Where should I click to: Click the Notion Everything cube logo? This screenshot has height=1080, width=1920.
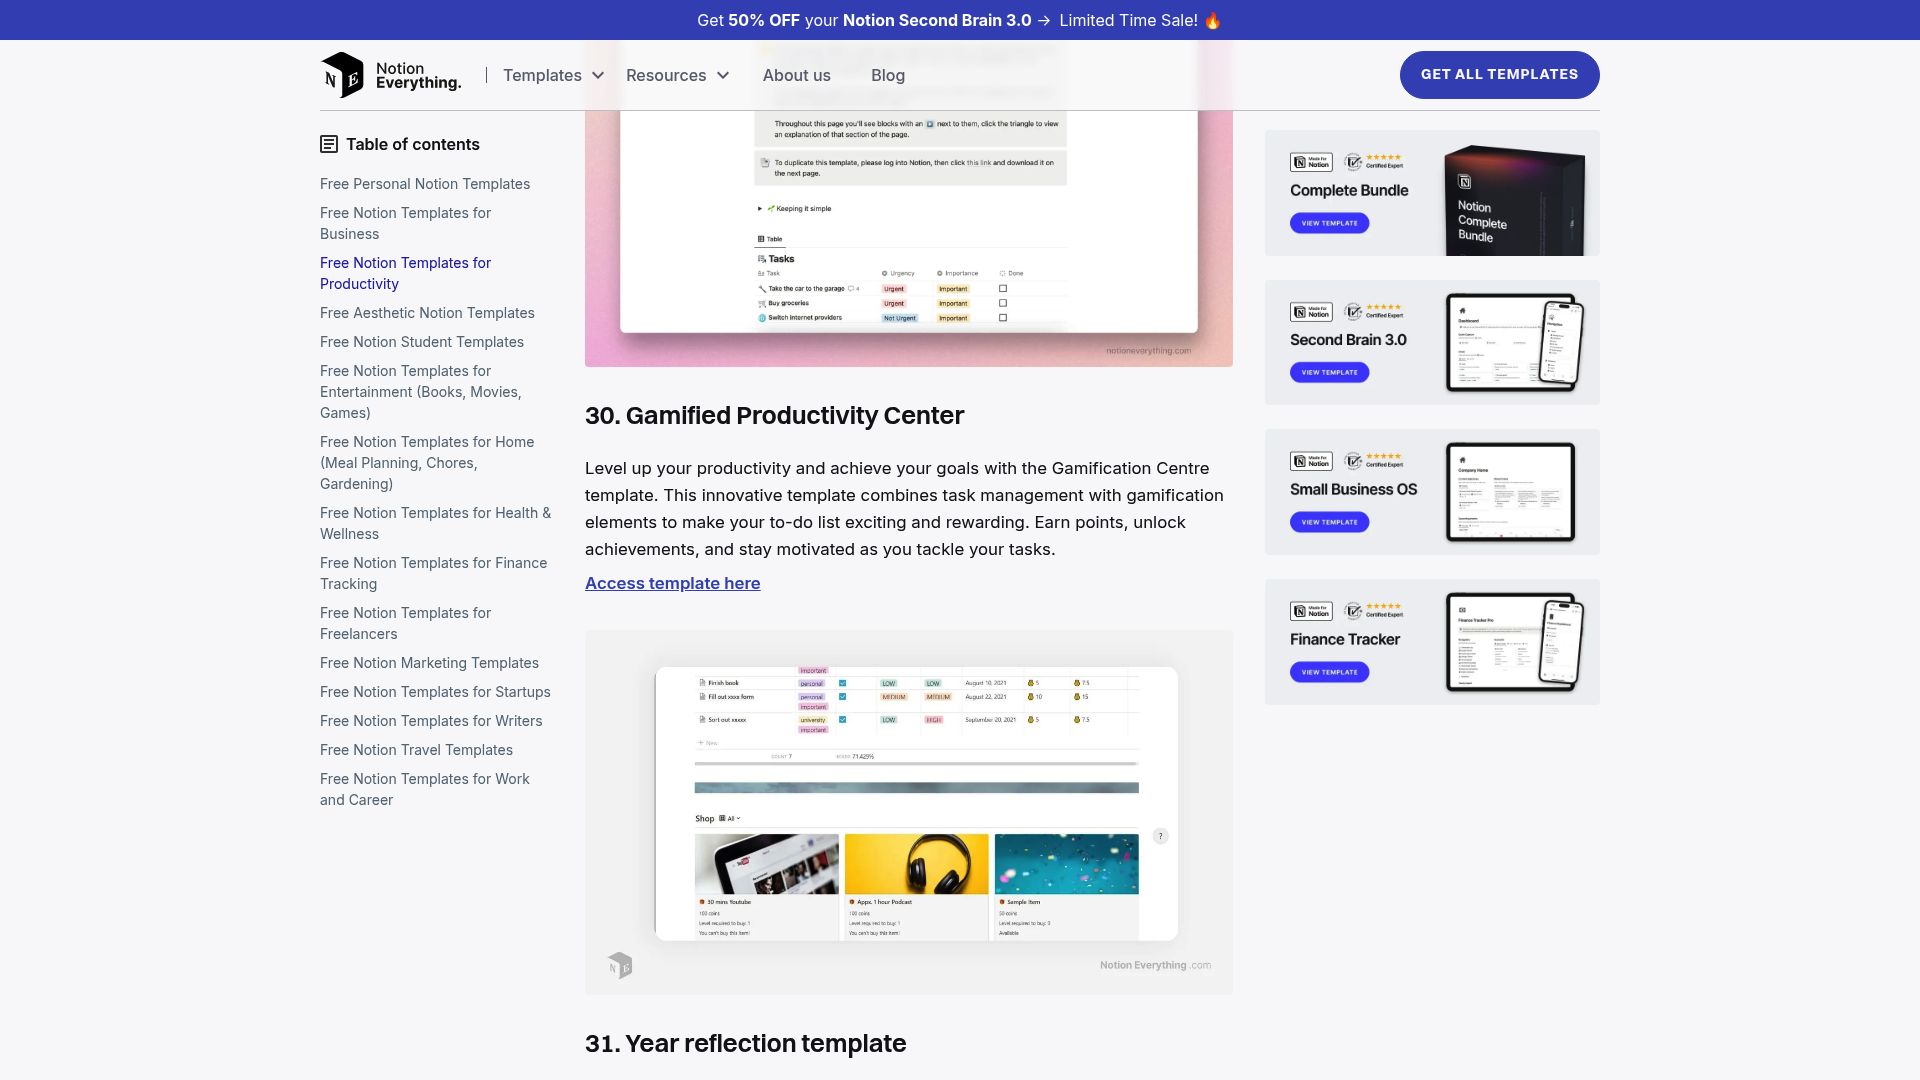(x=342, y=75)
